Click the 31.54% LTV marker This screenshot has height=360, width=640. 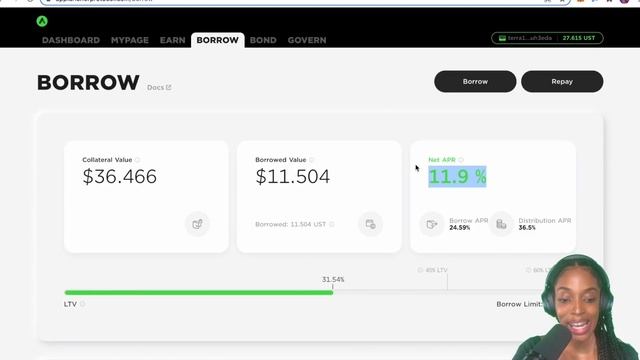coord(333,280)
